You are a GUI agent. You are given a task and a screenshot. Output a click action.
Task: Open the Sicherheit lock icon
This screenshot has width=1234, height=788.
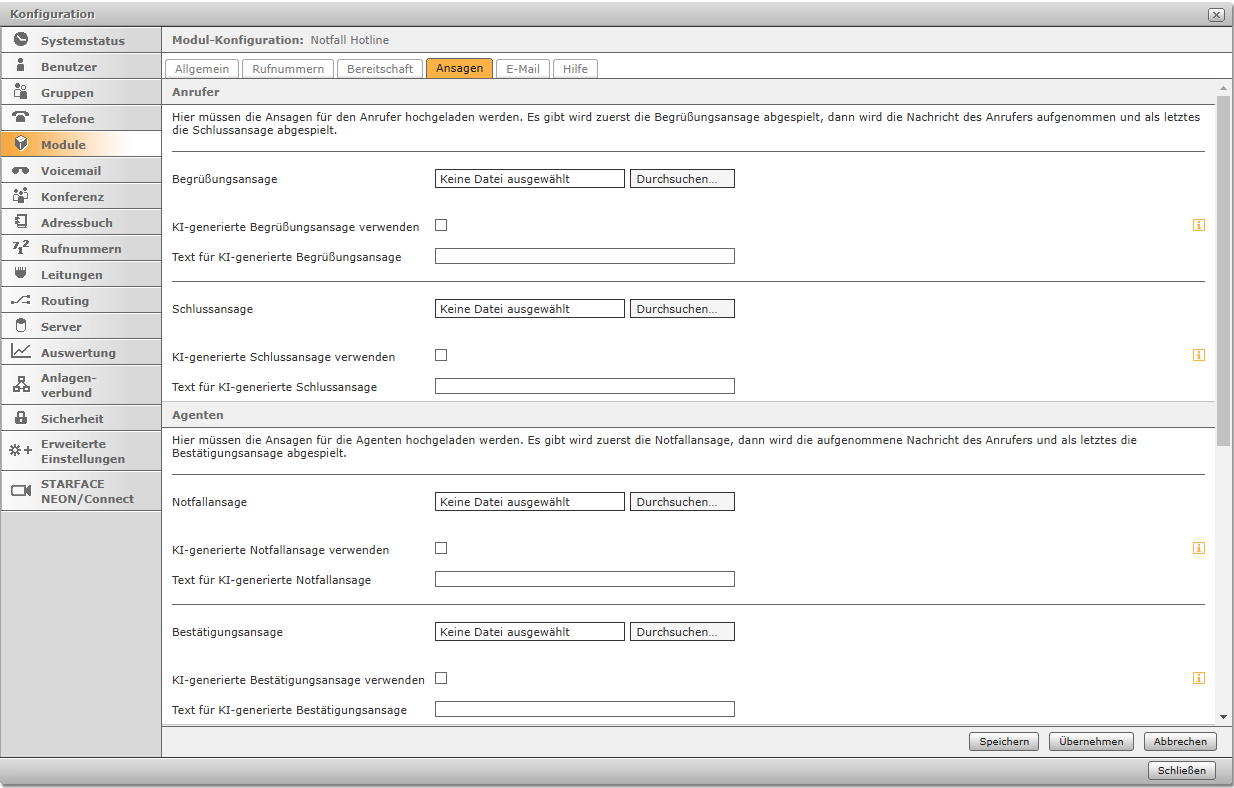pos(20,418)
